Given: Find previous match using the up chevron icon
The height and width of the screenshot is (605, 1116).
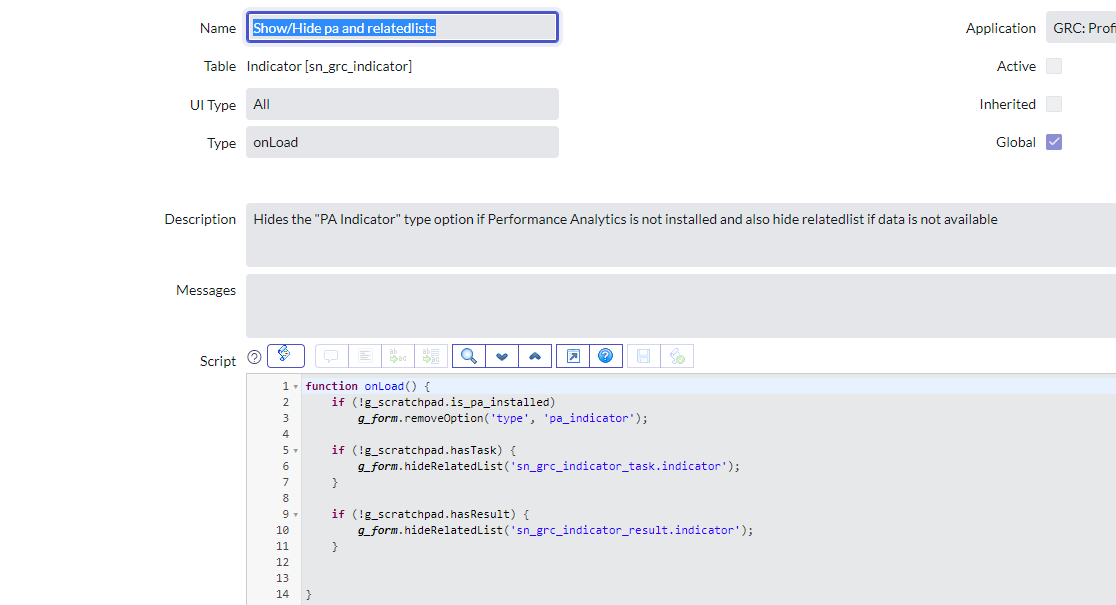Looking at the screenshot, I should point(535,355).
